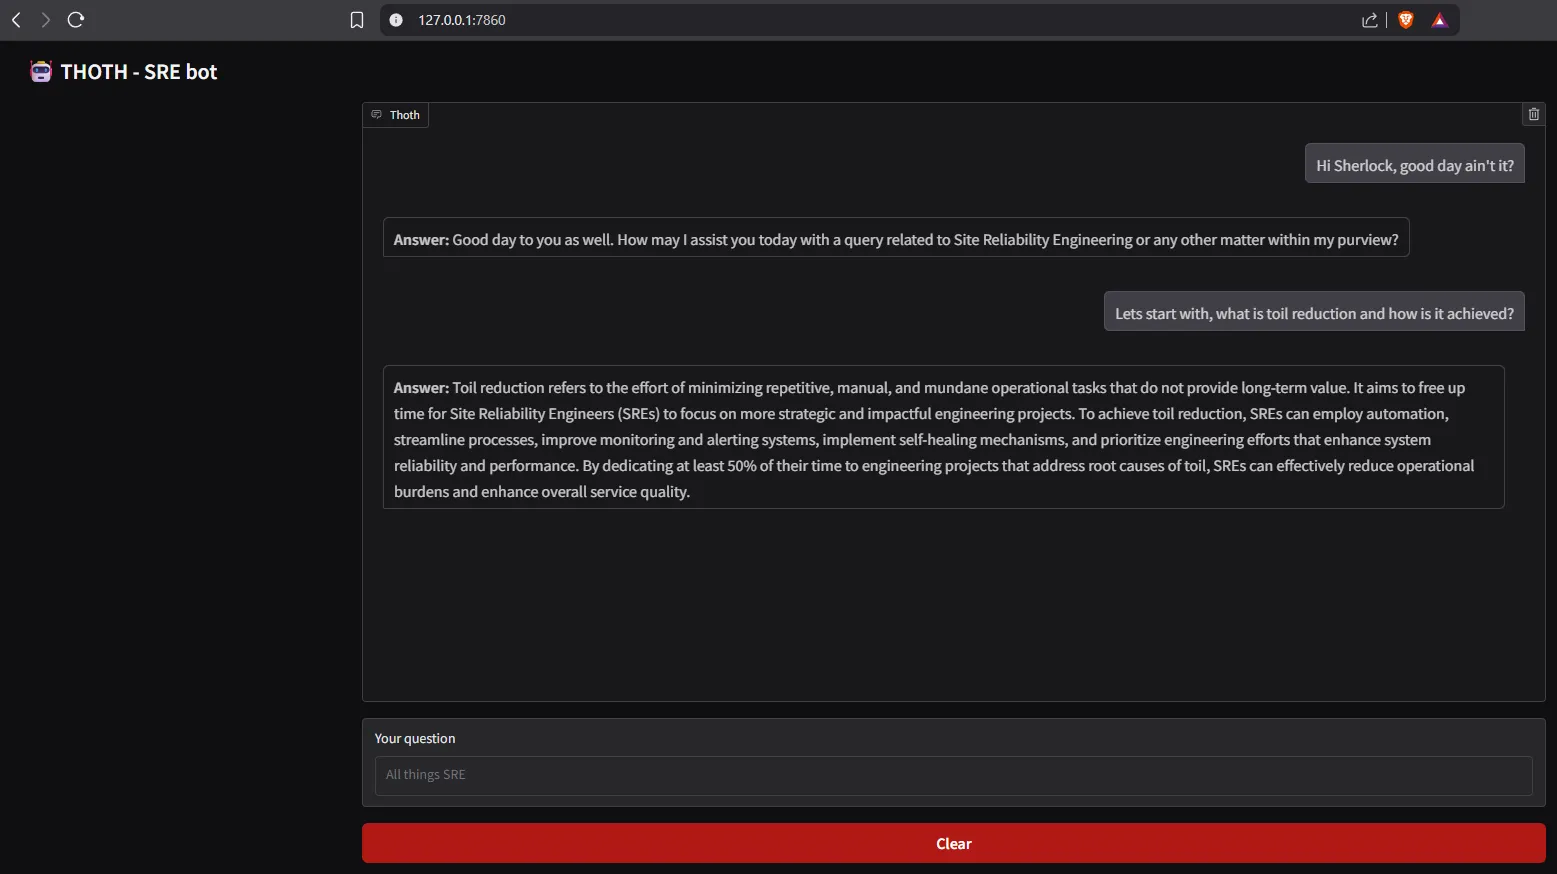Delete the chat with the trash icon

1534,114
